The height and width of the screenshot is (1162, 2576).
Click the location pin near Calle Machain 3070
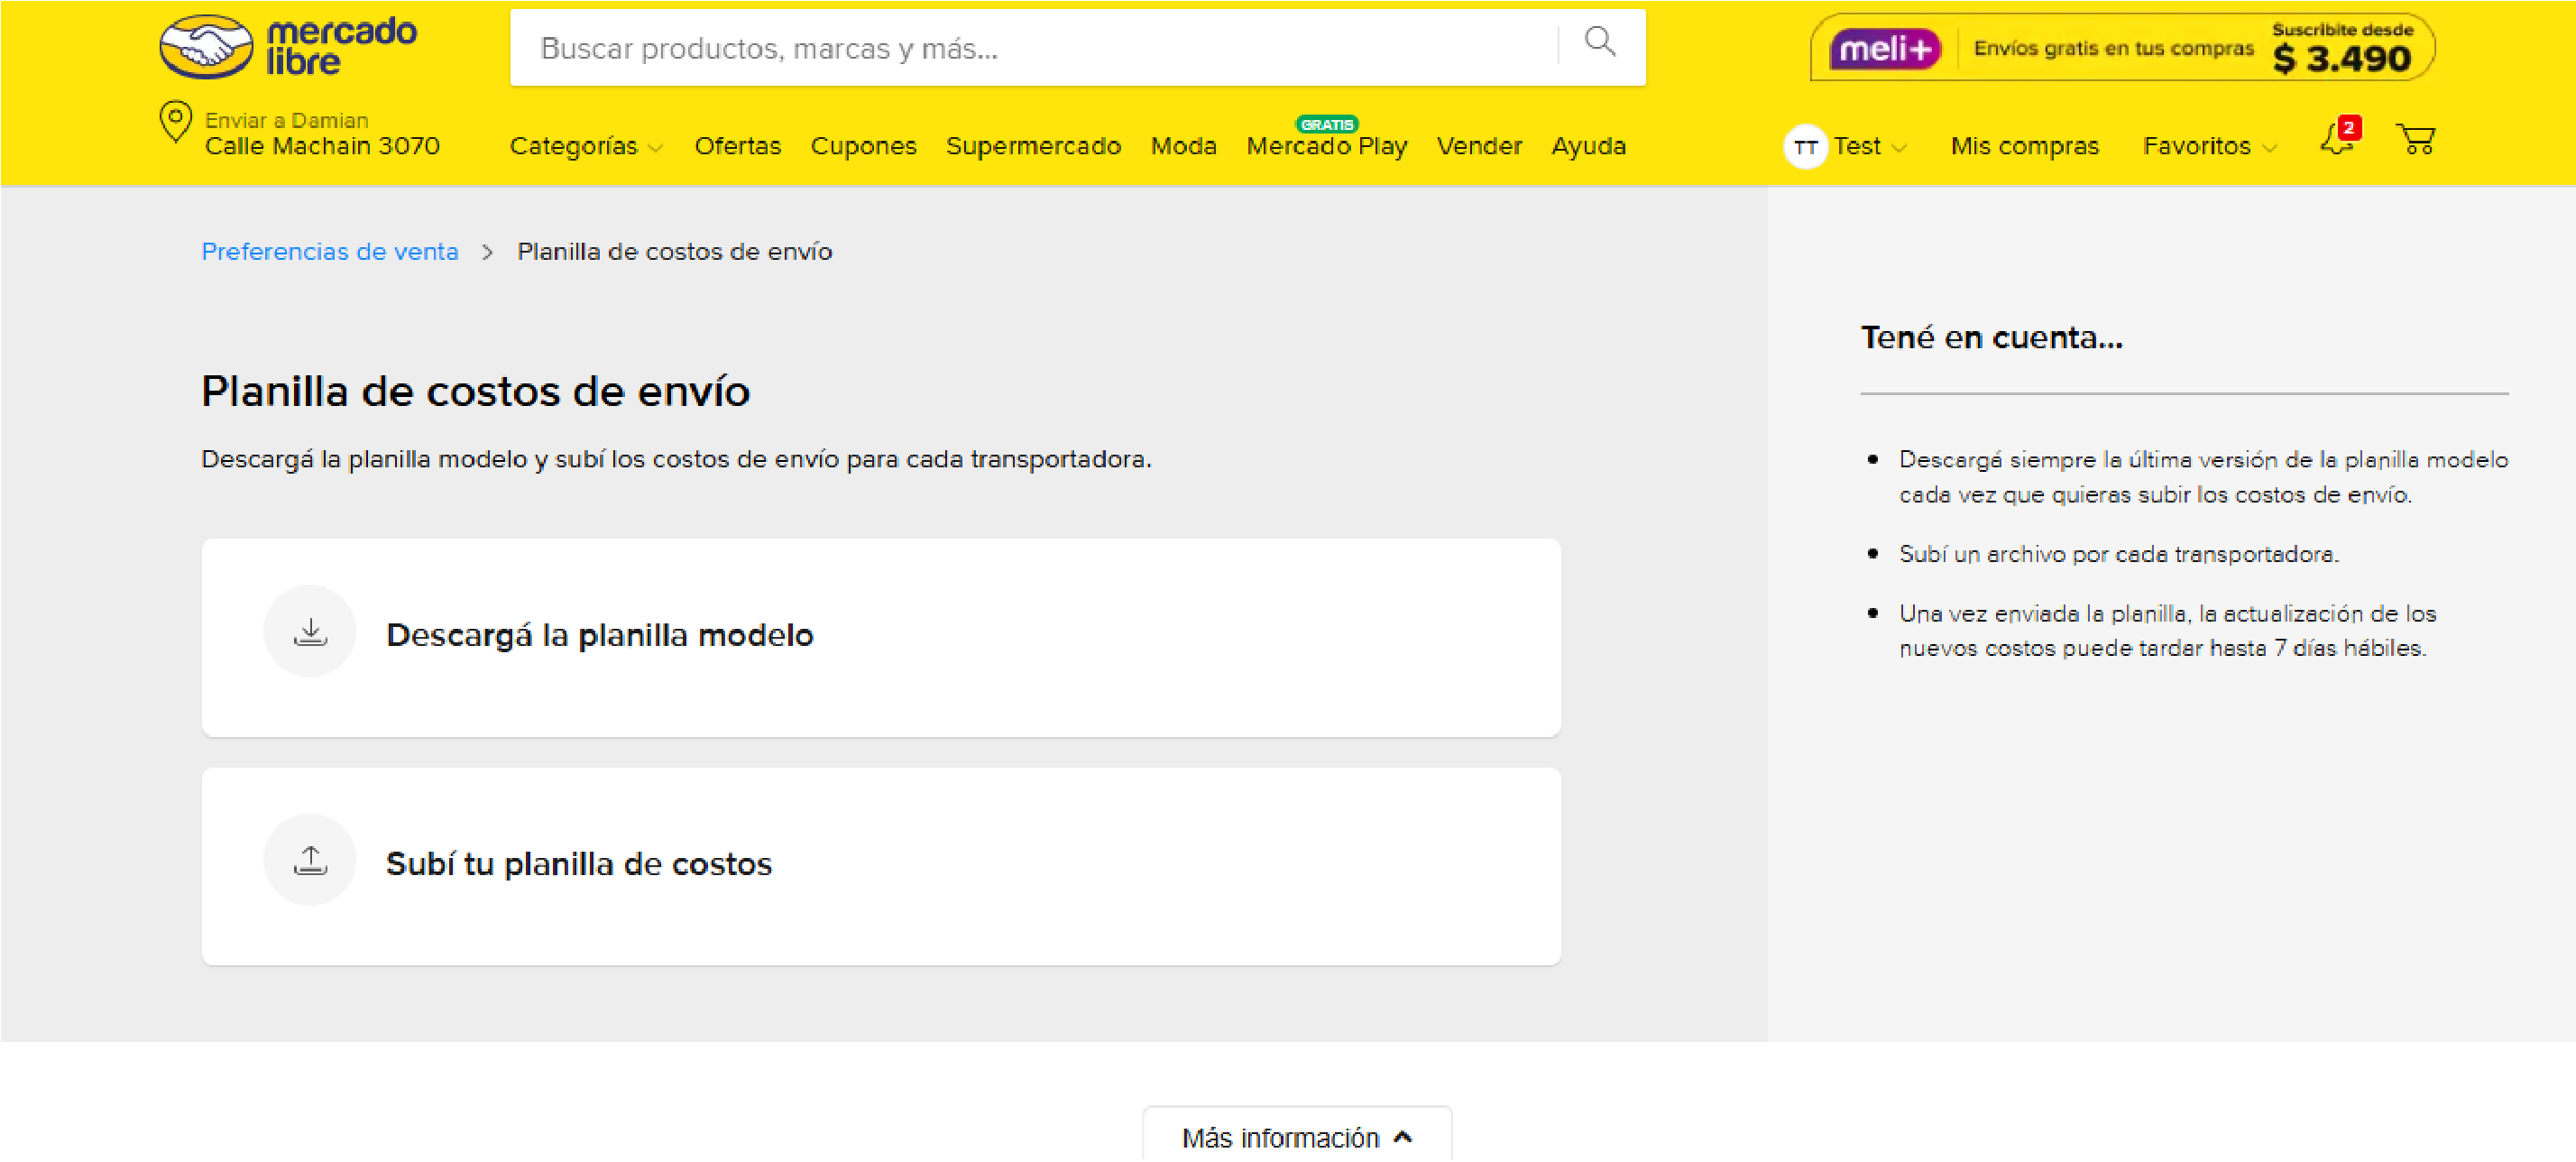(x=176, y=124)
